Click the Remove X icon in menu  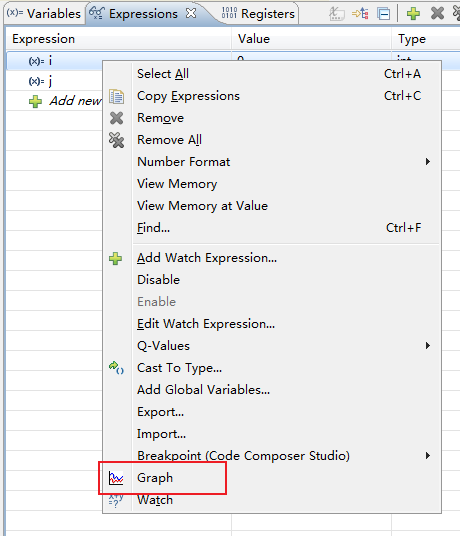116,118
